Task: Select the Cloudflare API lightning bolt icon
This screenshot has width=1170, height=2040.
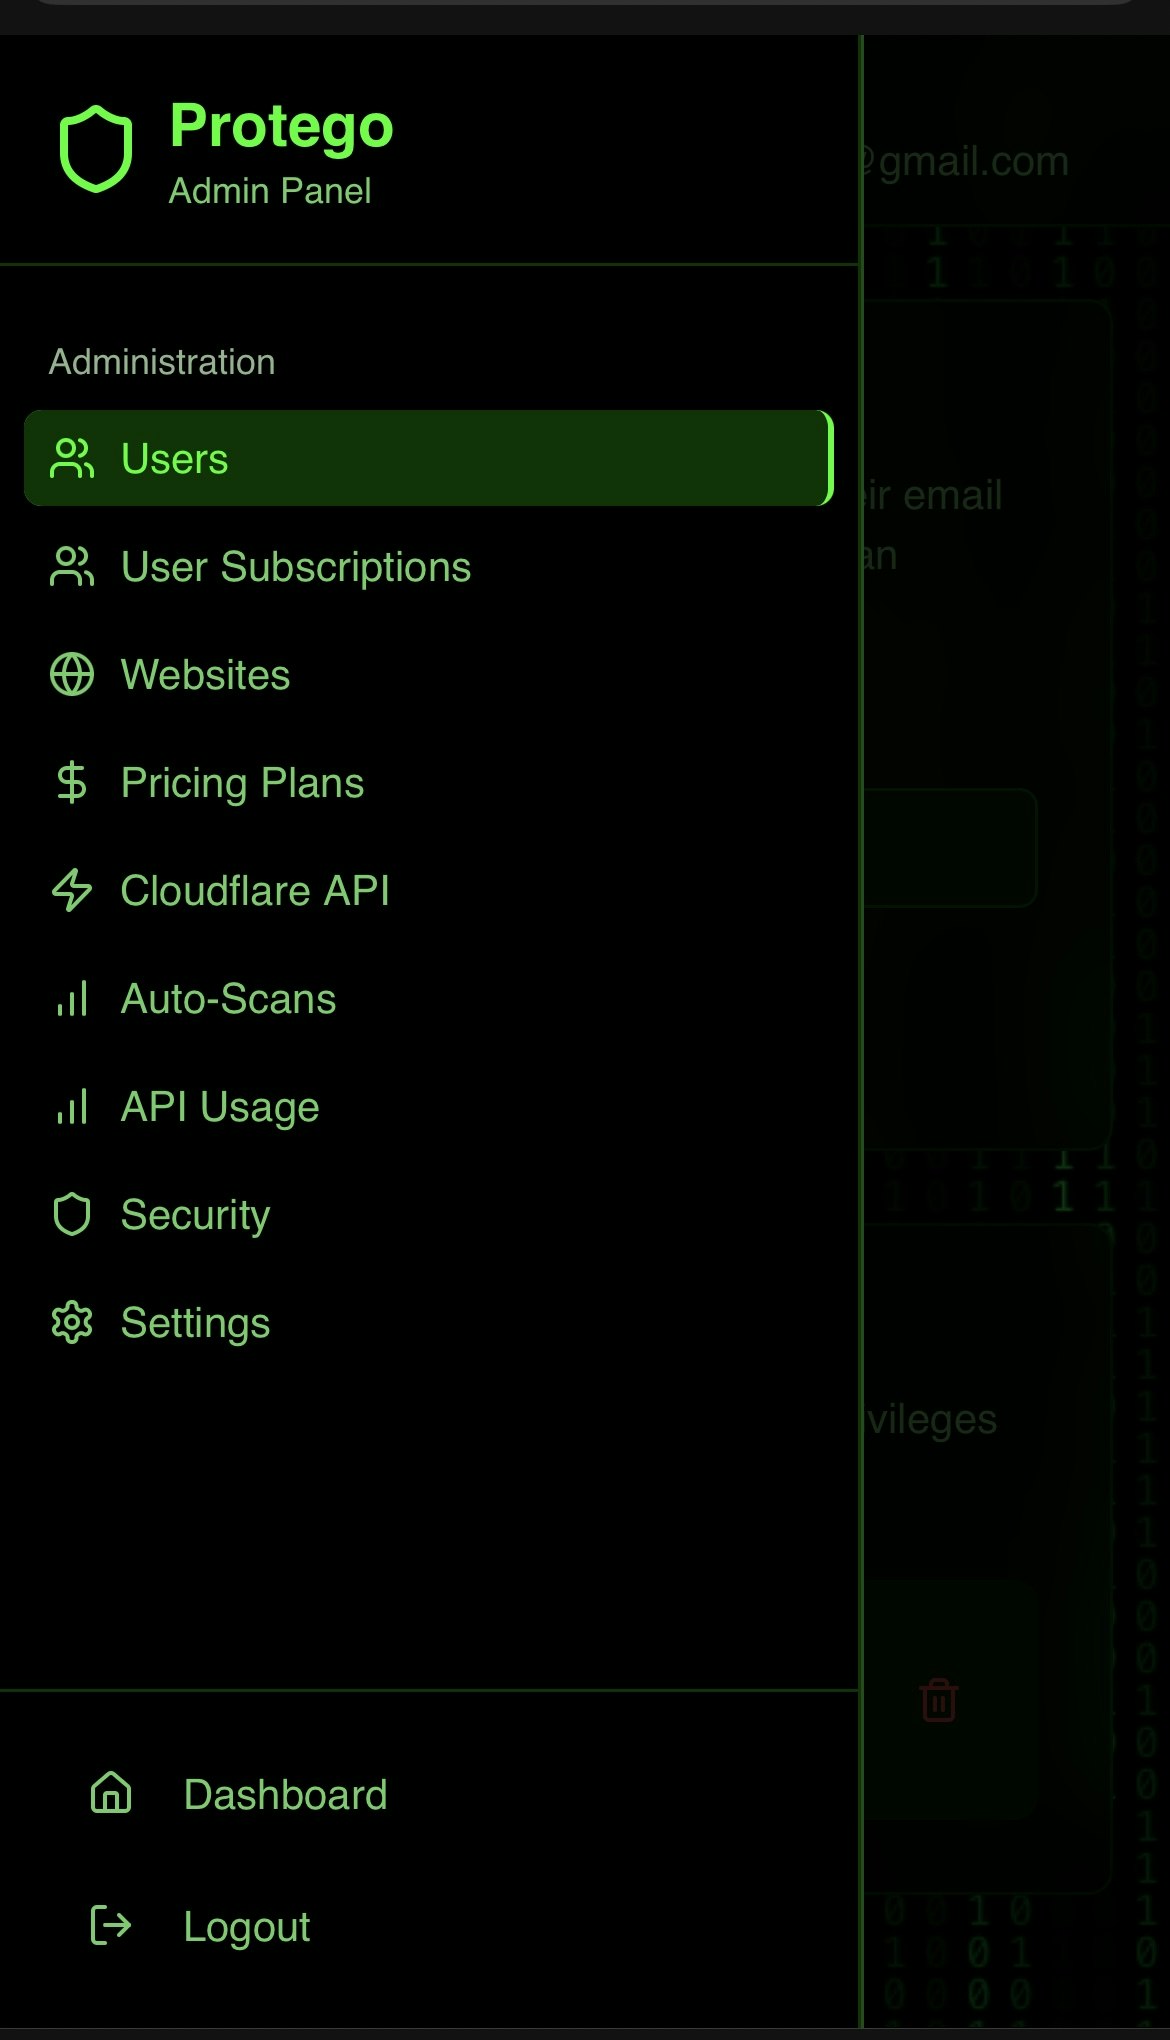Action: 71,891
